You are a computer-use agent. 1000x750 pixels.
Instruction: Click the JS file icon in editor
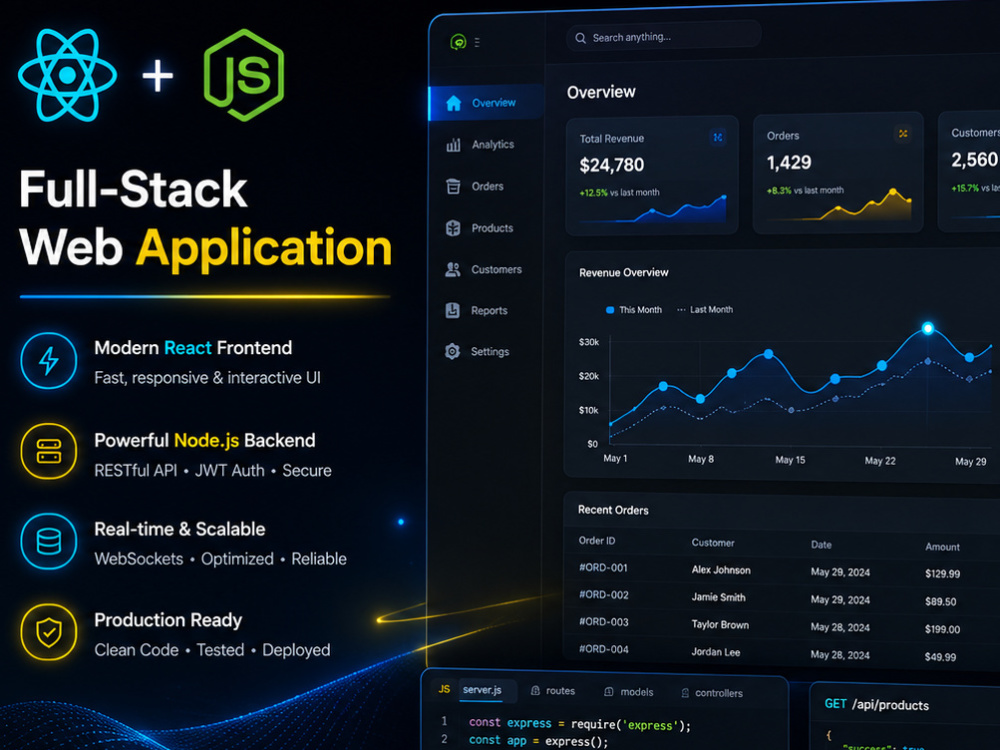tap(445, 689)
